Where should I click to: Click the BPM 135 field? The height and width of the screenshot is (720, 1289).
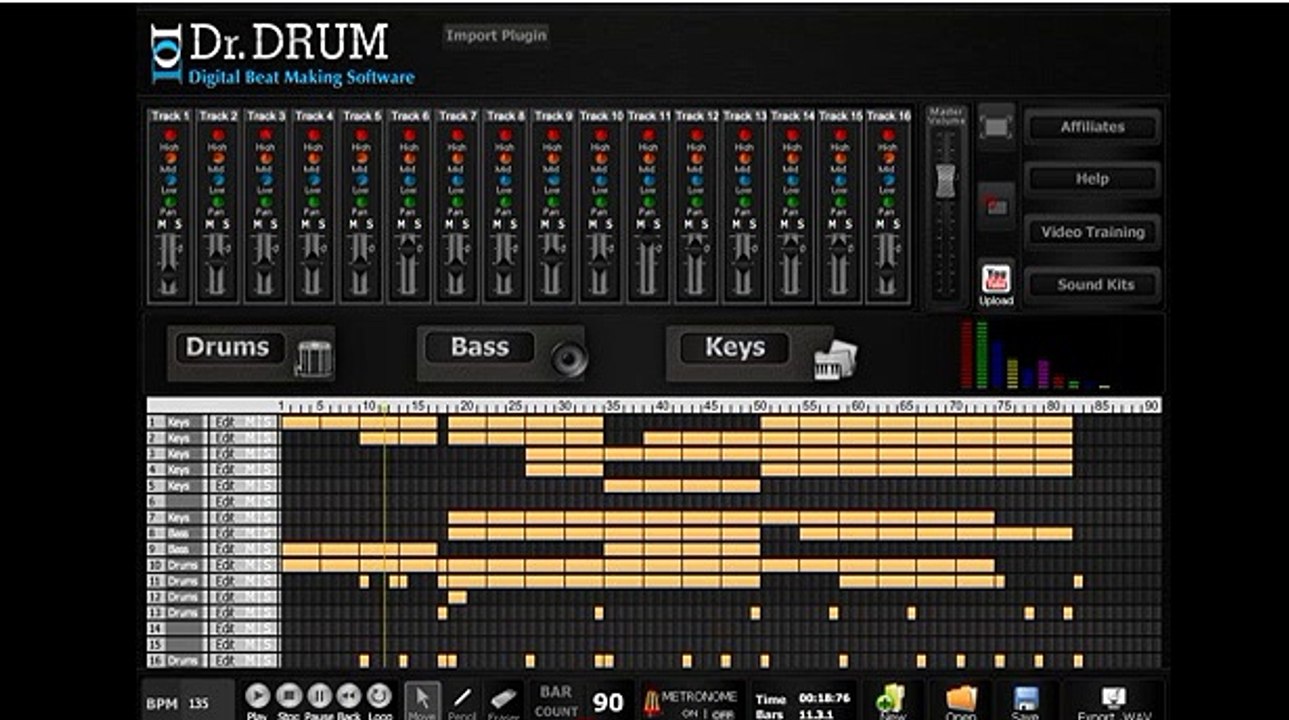(187, 704)
